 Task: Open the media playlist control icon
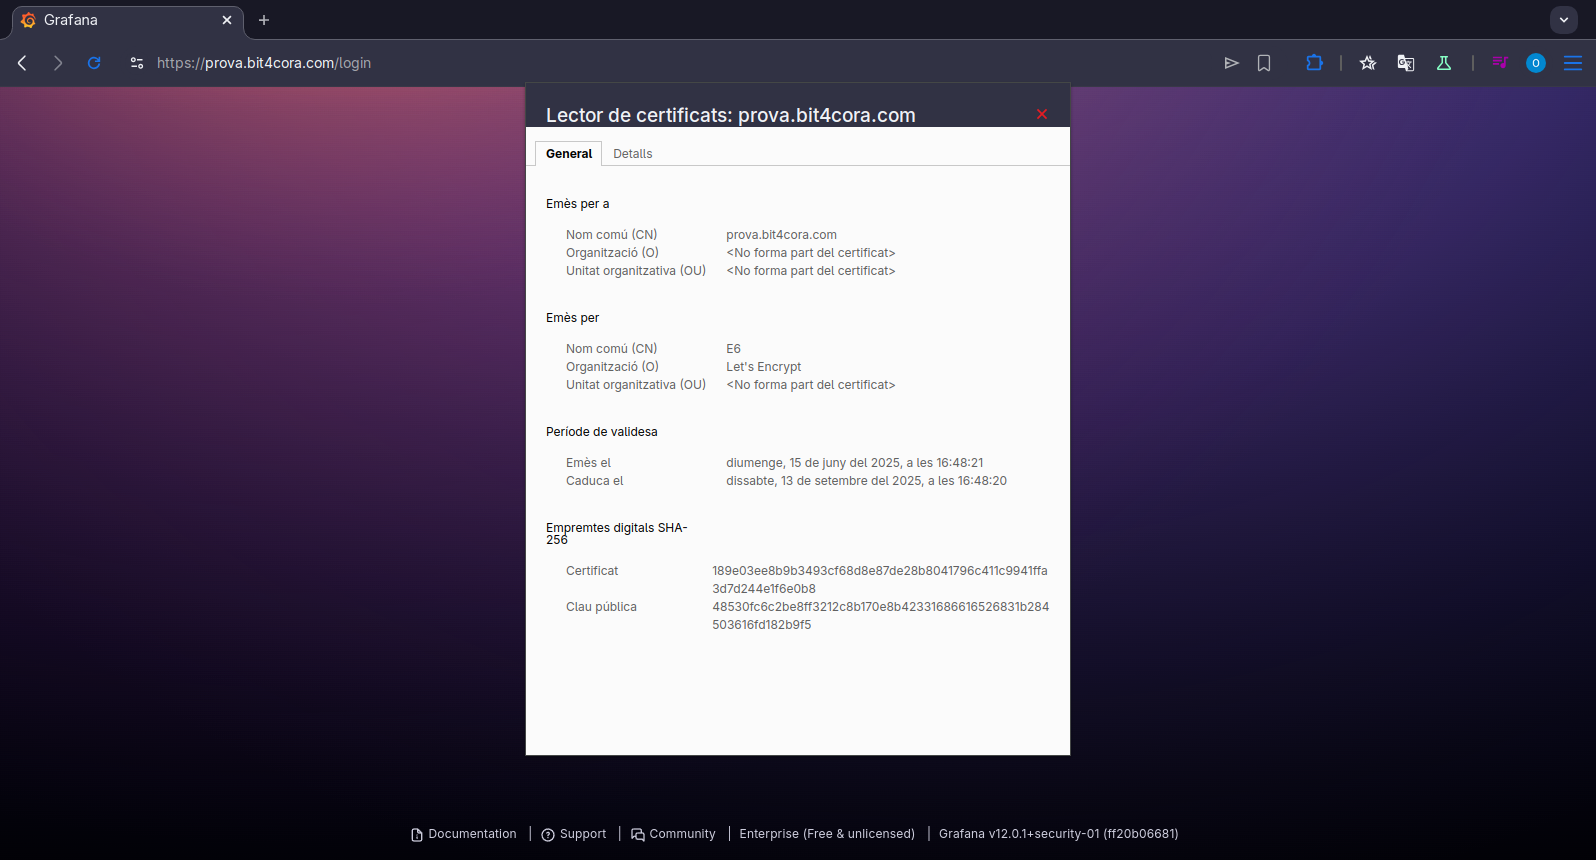[1499, 63]
